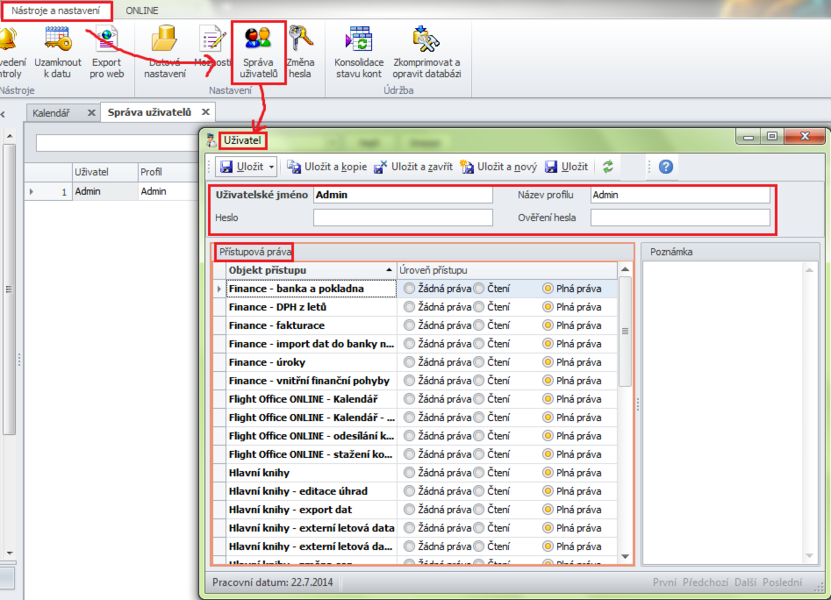The width and height of the screenshot is (831, 600).
Task: Click Uložit a zavřít toolbar button
Action: pos(413,167)
